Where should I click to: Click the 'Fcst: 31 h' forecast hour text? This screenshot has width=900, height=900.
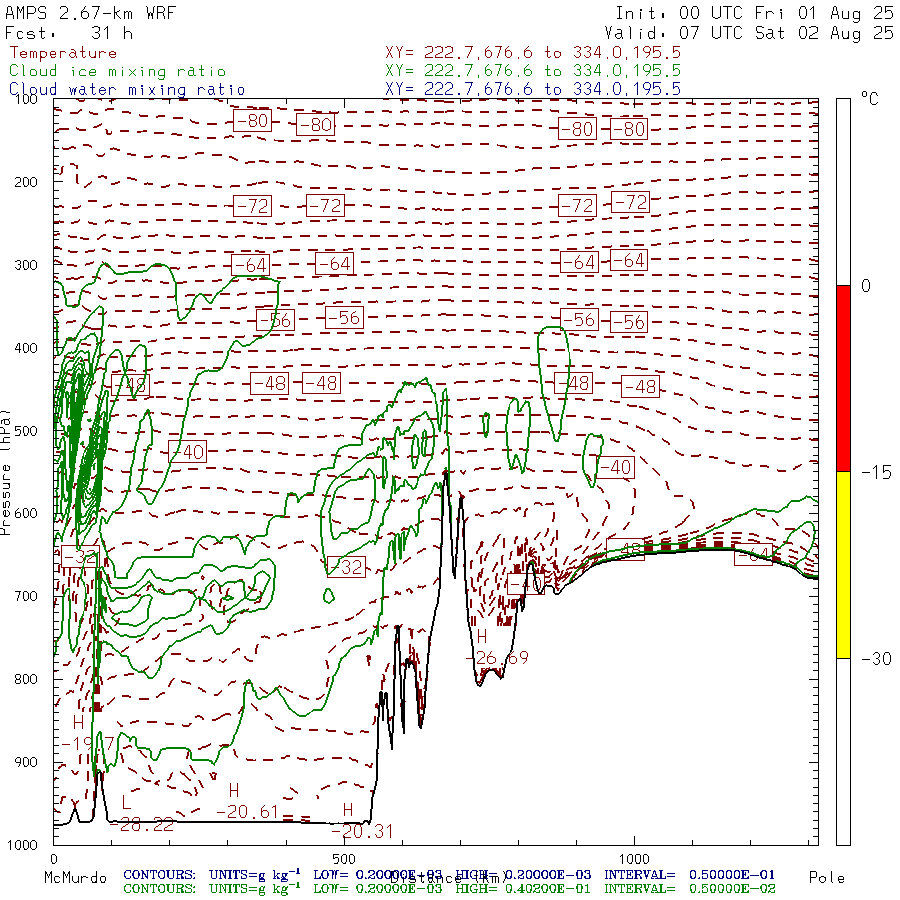69,33
